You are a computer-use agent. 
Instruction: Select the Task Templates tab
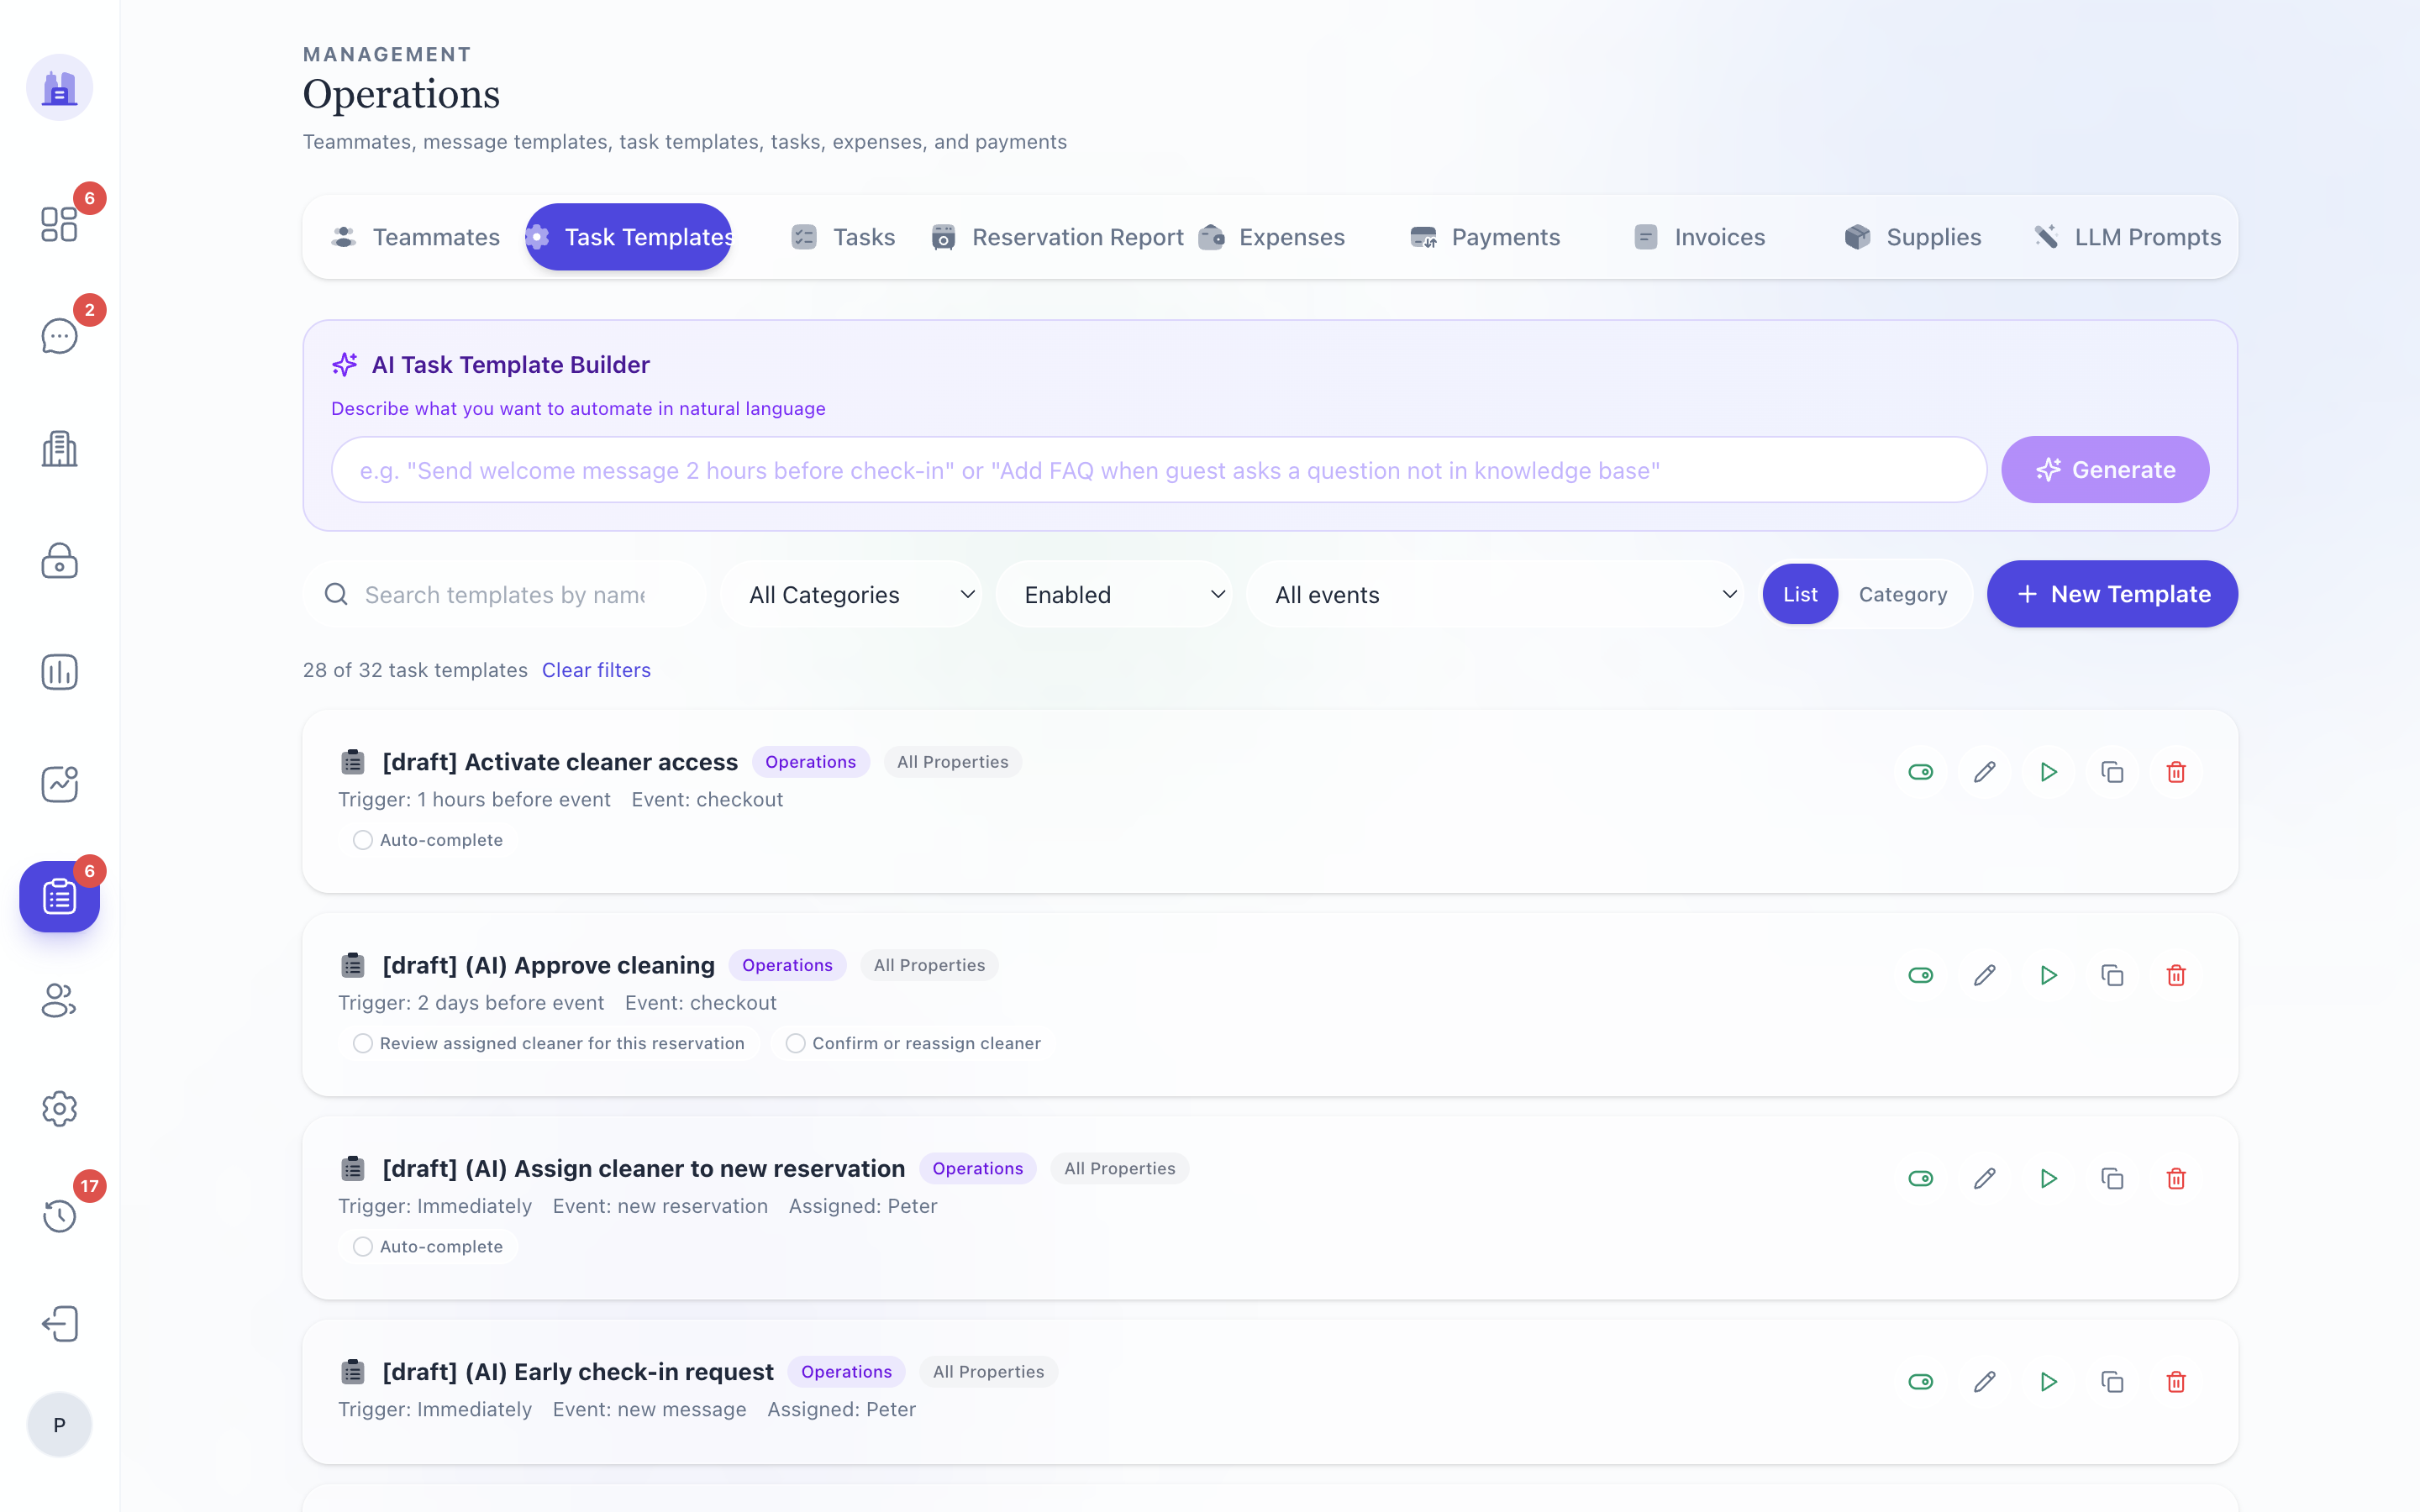click(x=628, y=237)
